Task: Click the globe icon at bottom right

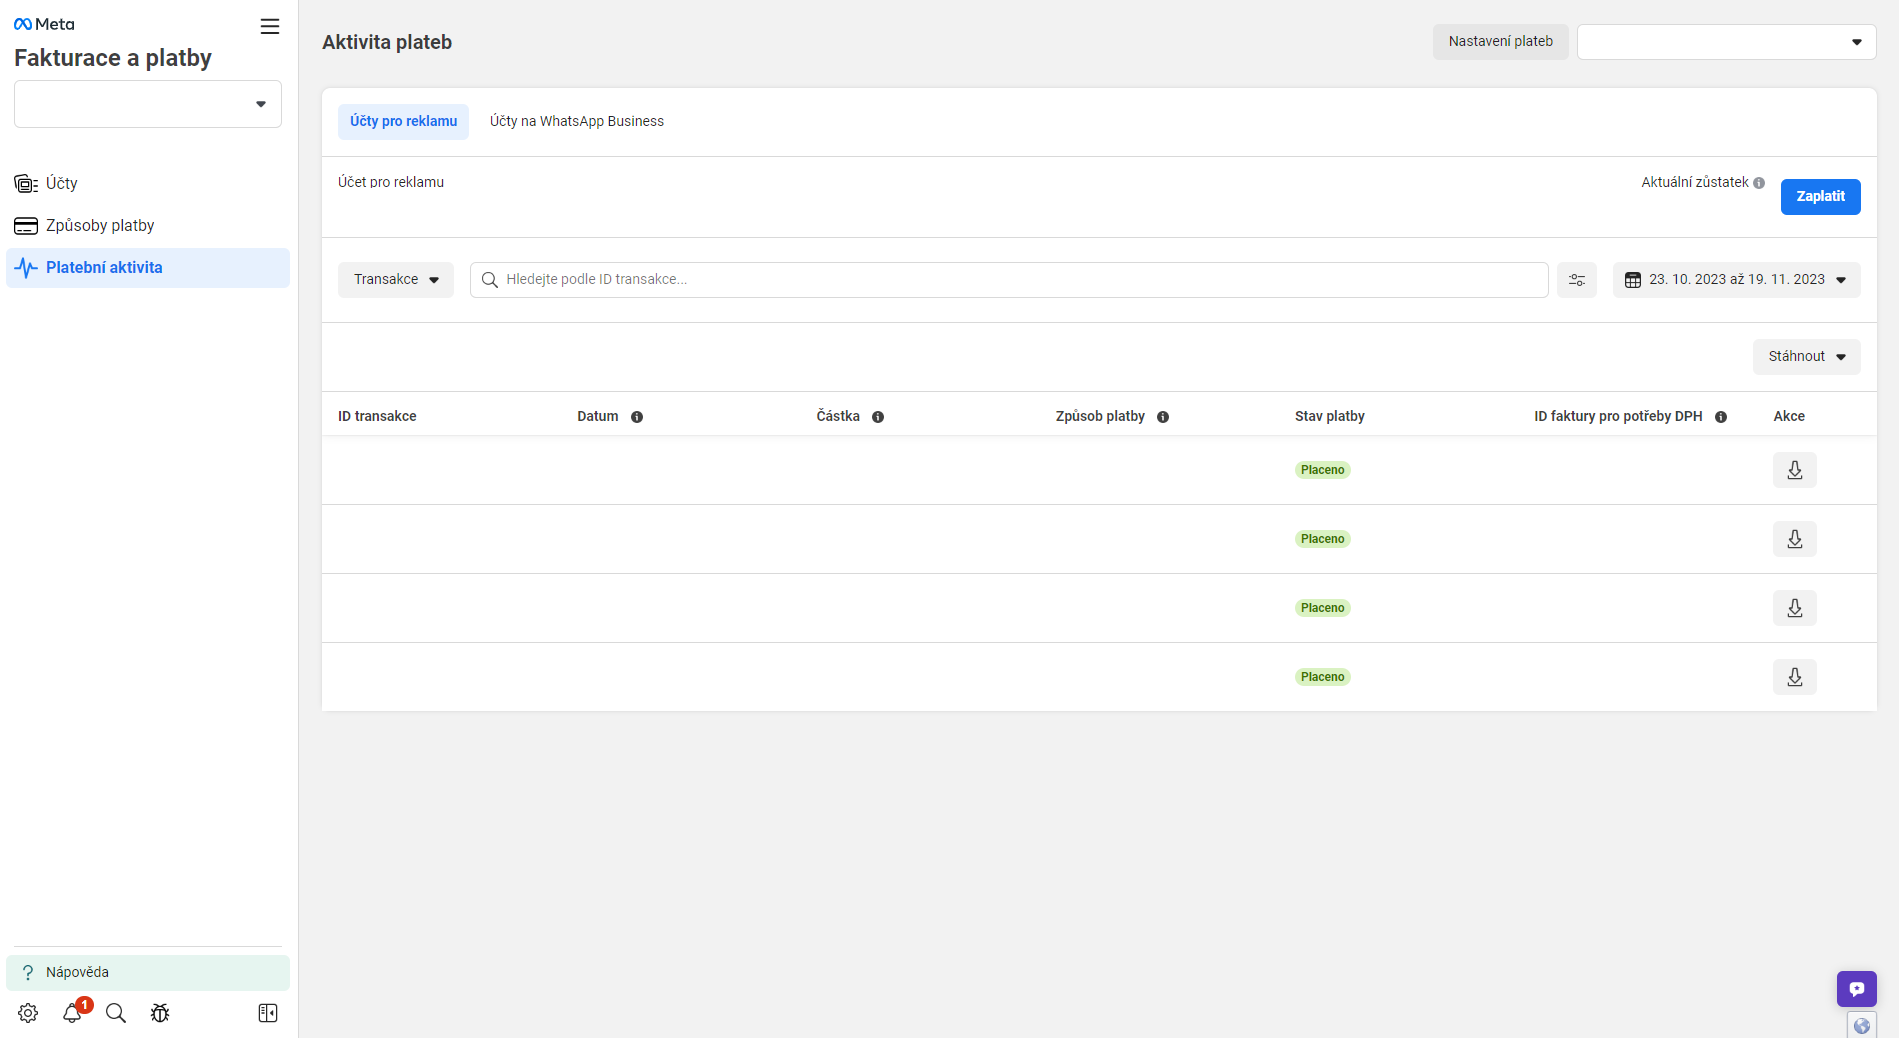Action: pyautogui.click(x=1862, y=1026)
